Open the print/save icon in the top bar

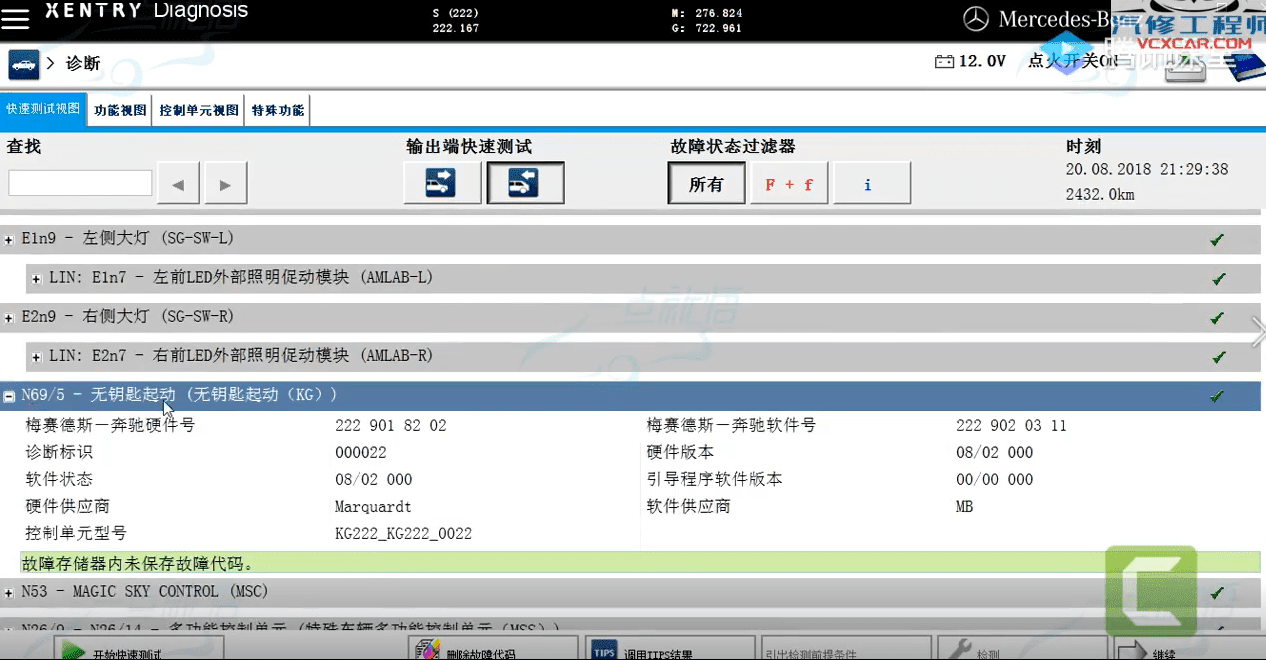coord(1184,66)
